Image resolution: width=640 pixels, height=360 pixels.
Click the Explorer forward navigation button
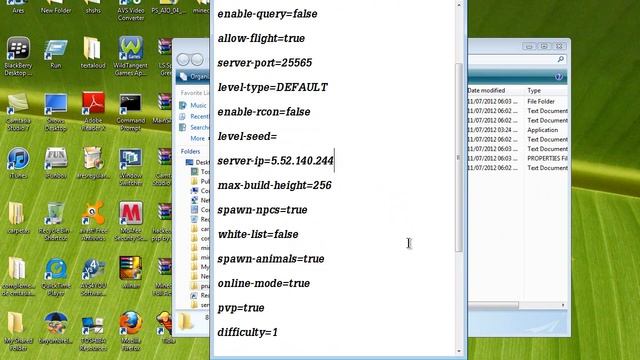[x=197, y=60]
